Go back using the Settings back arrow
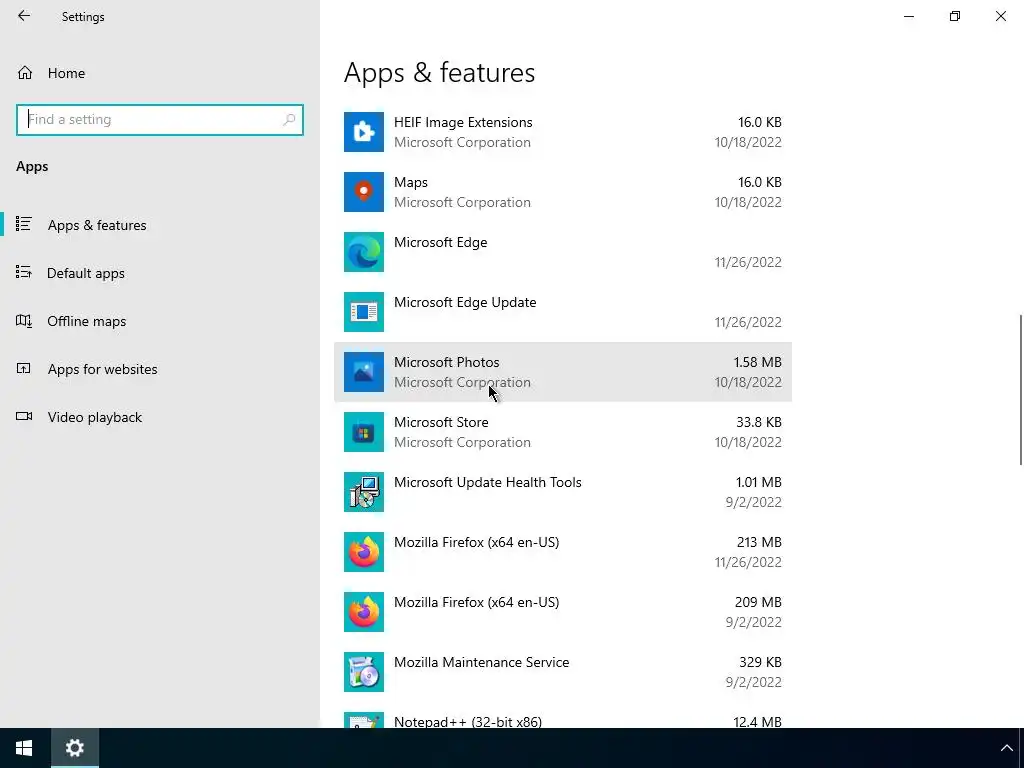This screenshot has width=1024, height=768. coord(24,16)
